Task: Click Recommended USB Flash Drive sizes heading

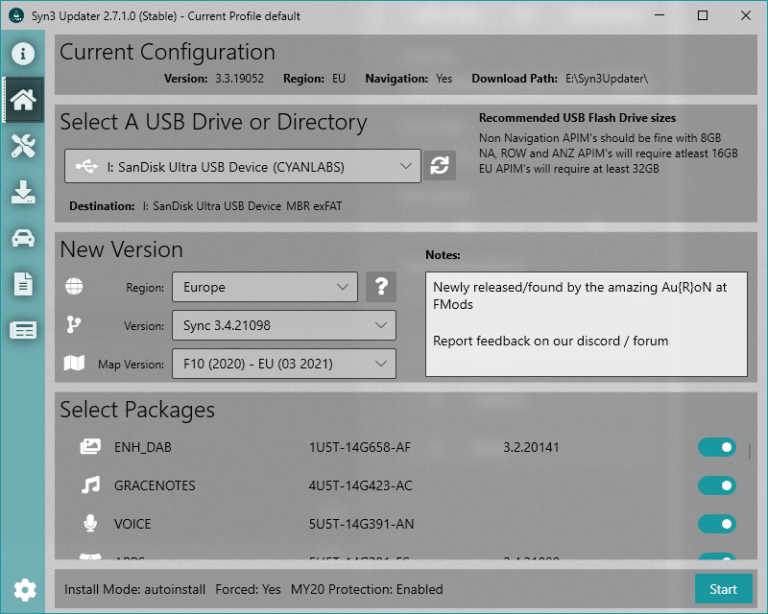Action: click(577, 118)
